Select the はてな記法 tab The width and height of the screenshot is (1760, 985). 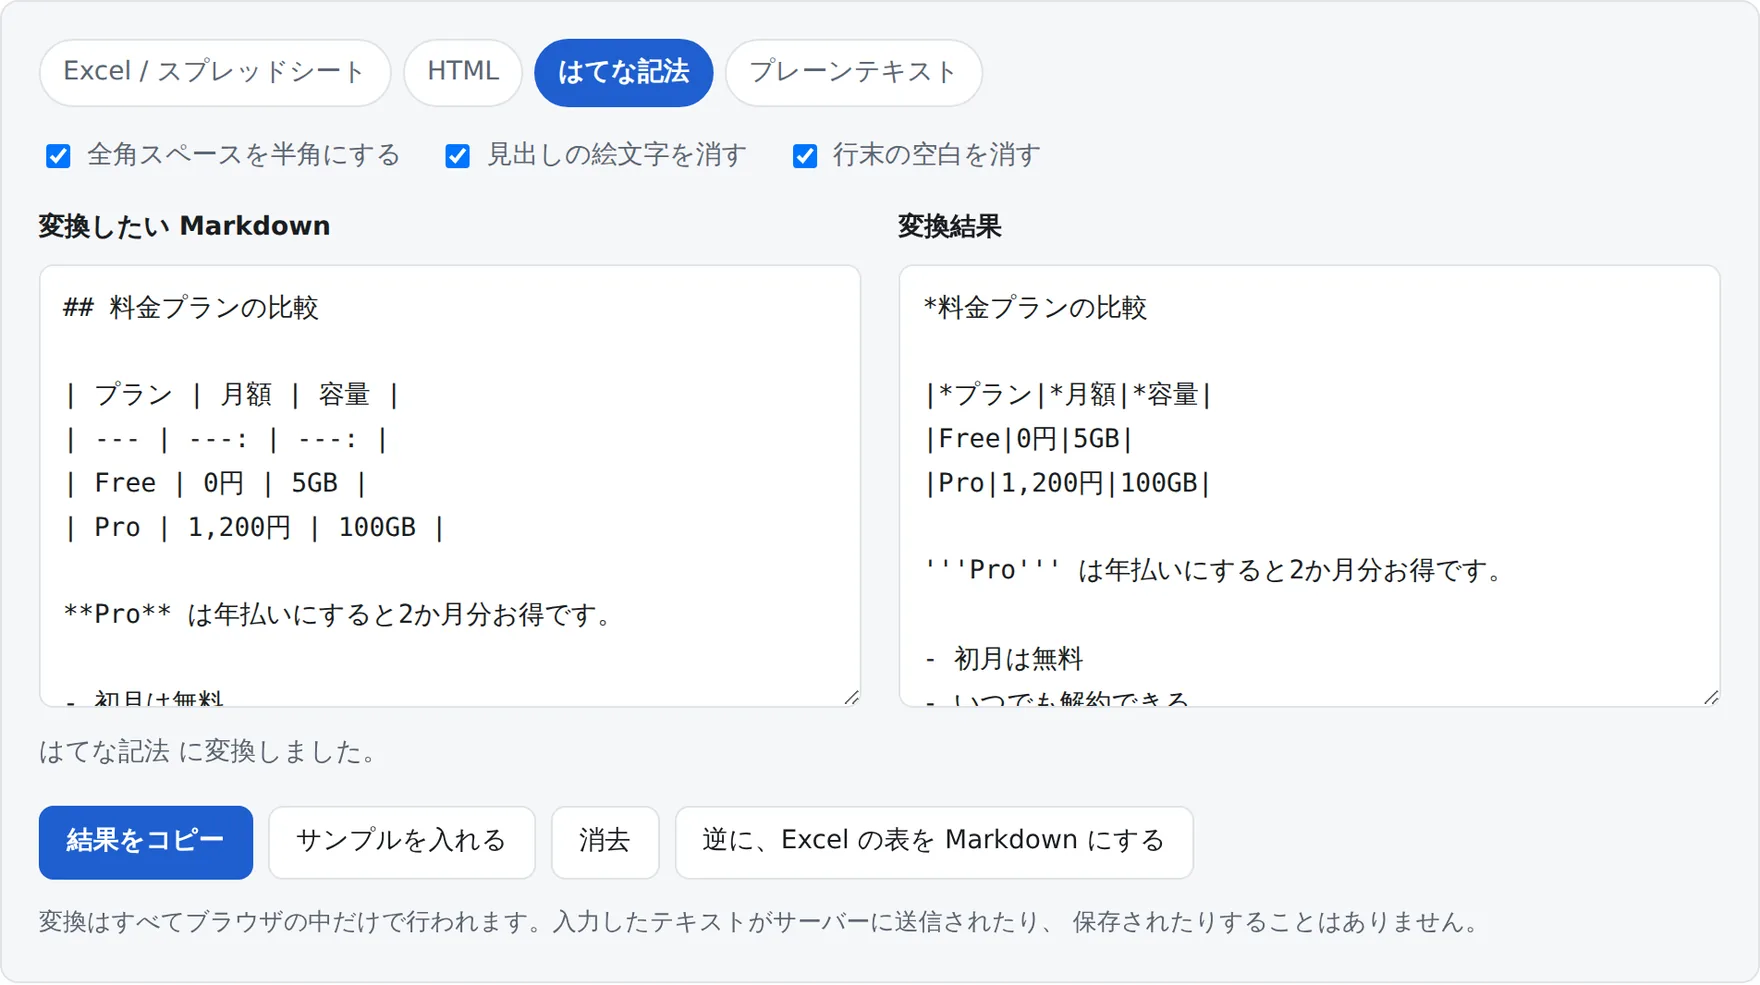pos(623,72)
